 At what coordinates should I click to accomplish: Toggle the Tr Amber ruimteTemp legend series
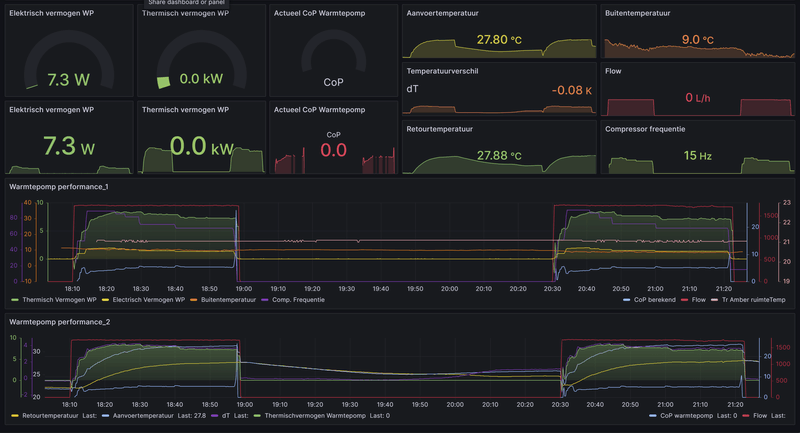click(x=753, y=300)
